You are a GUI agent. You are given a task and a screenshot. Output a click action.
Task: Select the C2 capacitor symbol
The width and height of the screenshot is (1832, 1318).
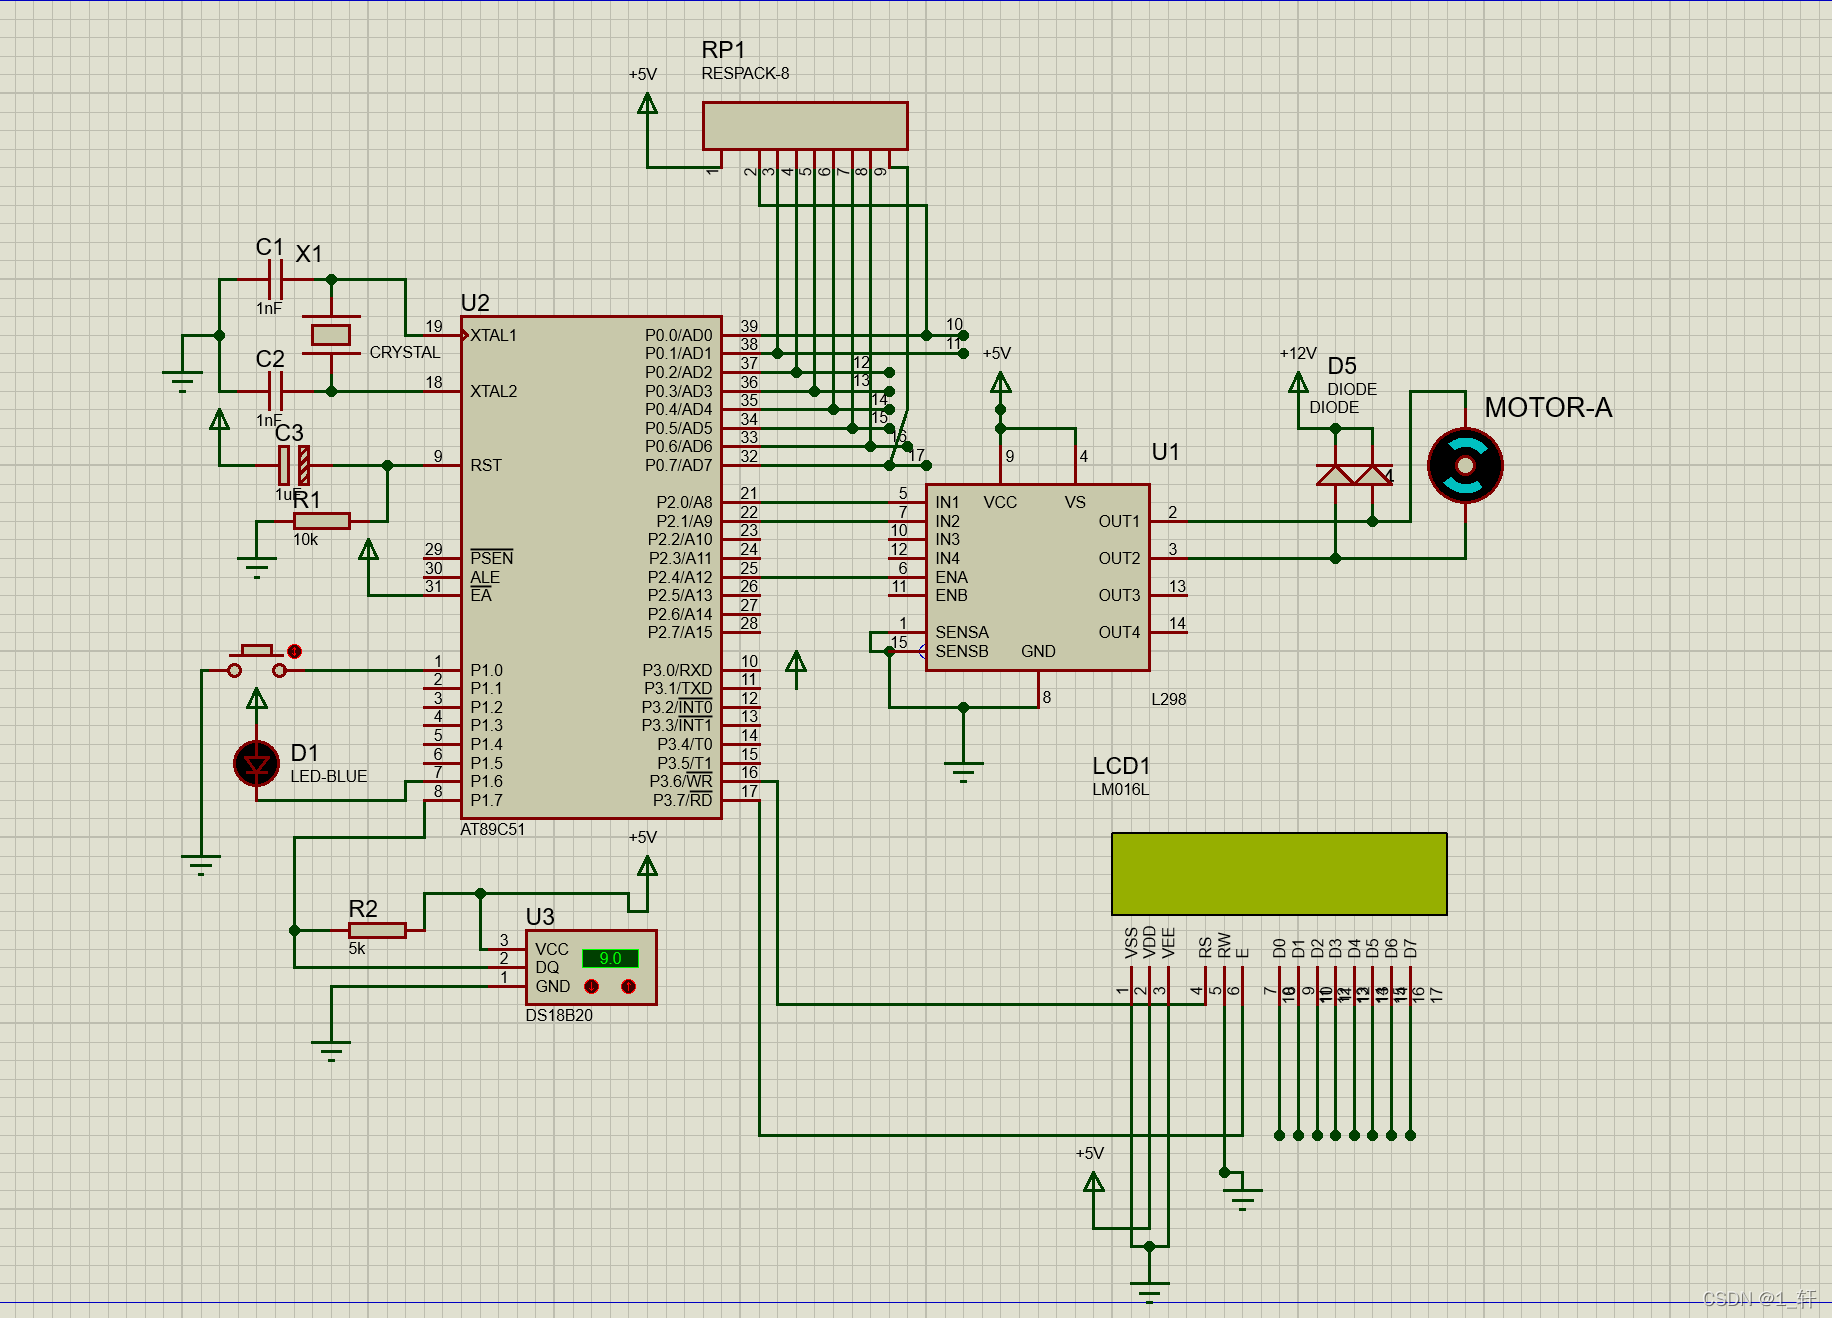(275, 391)
